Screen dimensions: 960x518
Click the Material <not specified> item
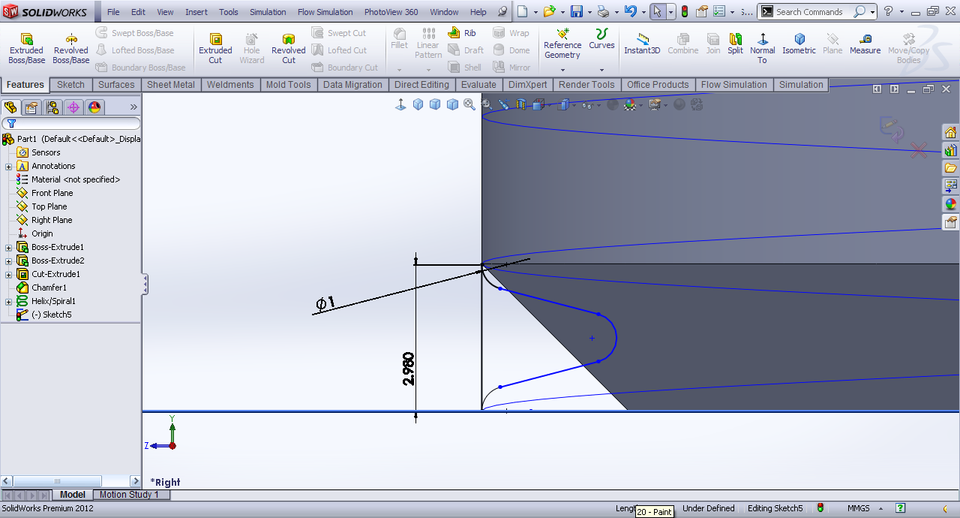(x=75, y=179)
